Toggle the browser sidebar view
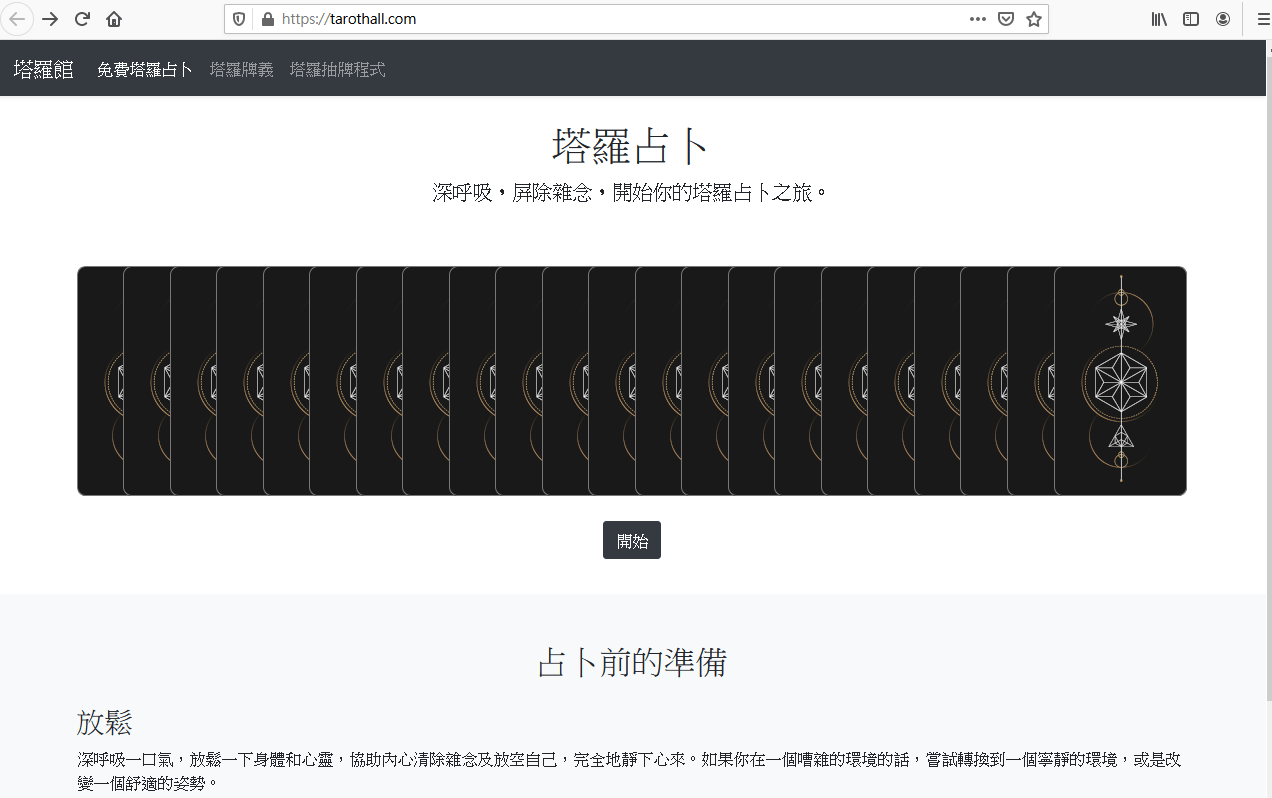Screen dimensions: 1272x798 1191,19
